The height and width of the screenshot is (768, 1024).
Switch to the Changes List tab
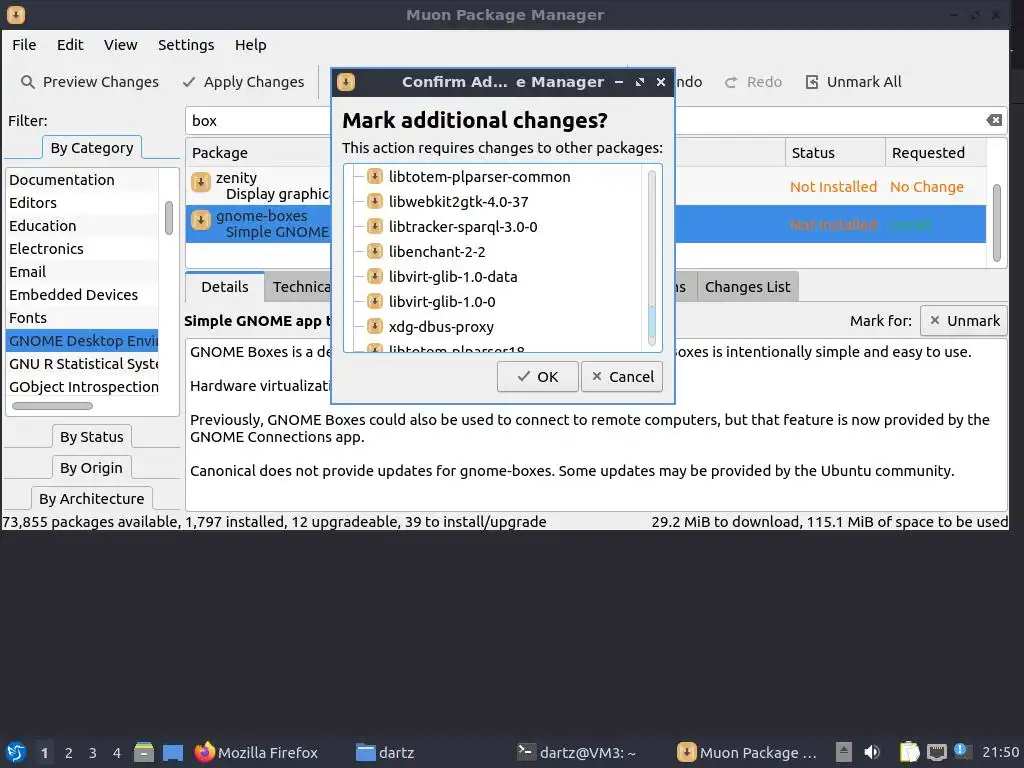748,287
